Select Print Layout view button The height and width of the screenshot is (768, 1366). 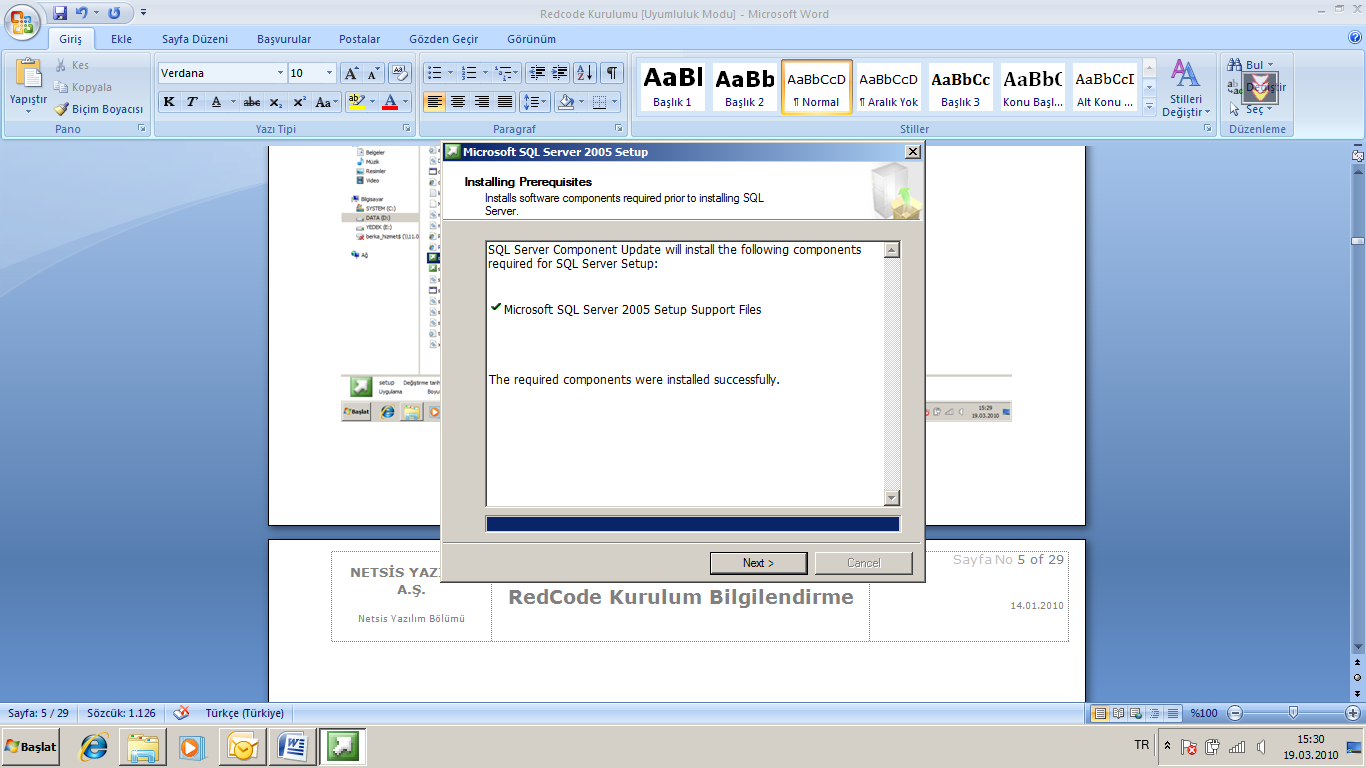pyautogui.click(x=1100, y=713)
